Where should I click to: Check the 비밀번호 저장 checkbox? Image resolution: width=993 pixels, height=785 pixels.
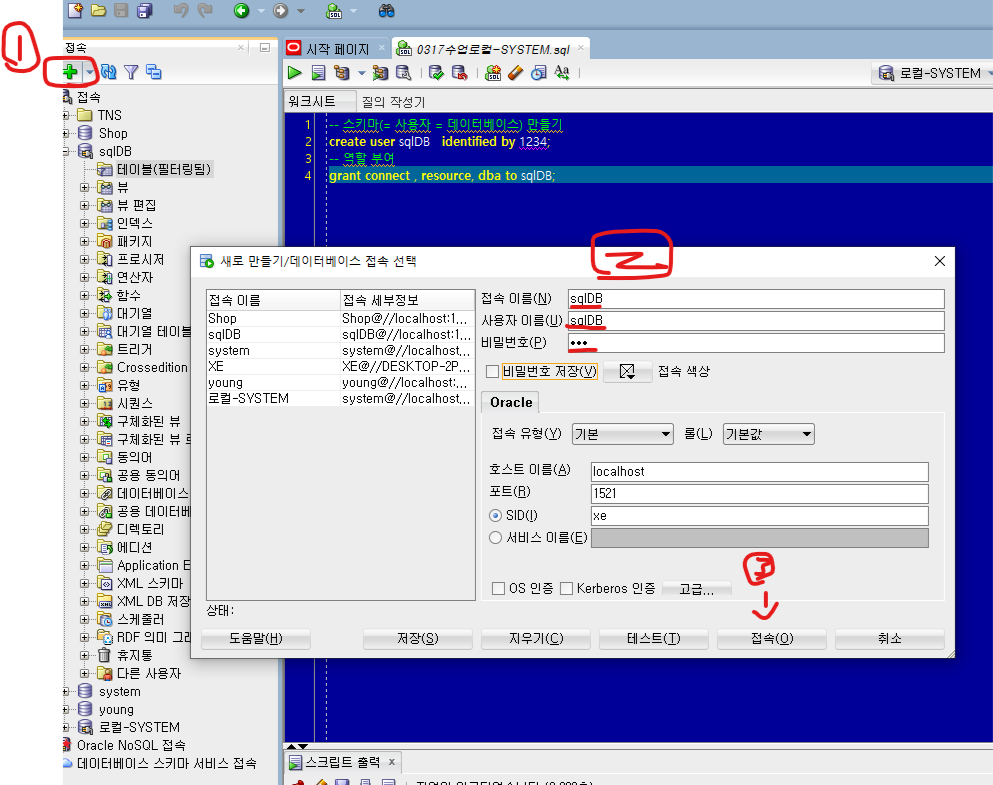(x=492, y=372)
